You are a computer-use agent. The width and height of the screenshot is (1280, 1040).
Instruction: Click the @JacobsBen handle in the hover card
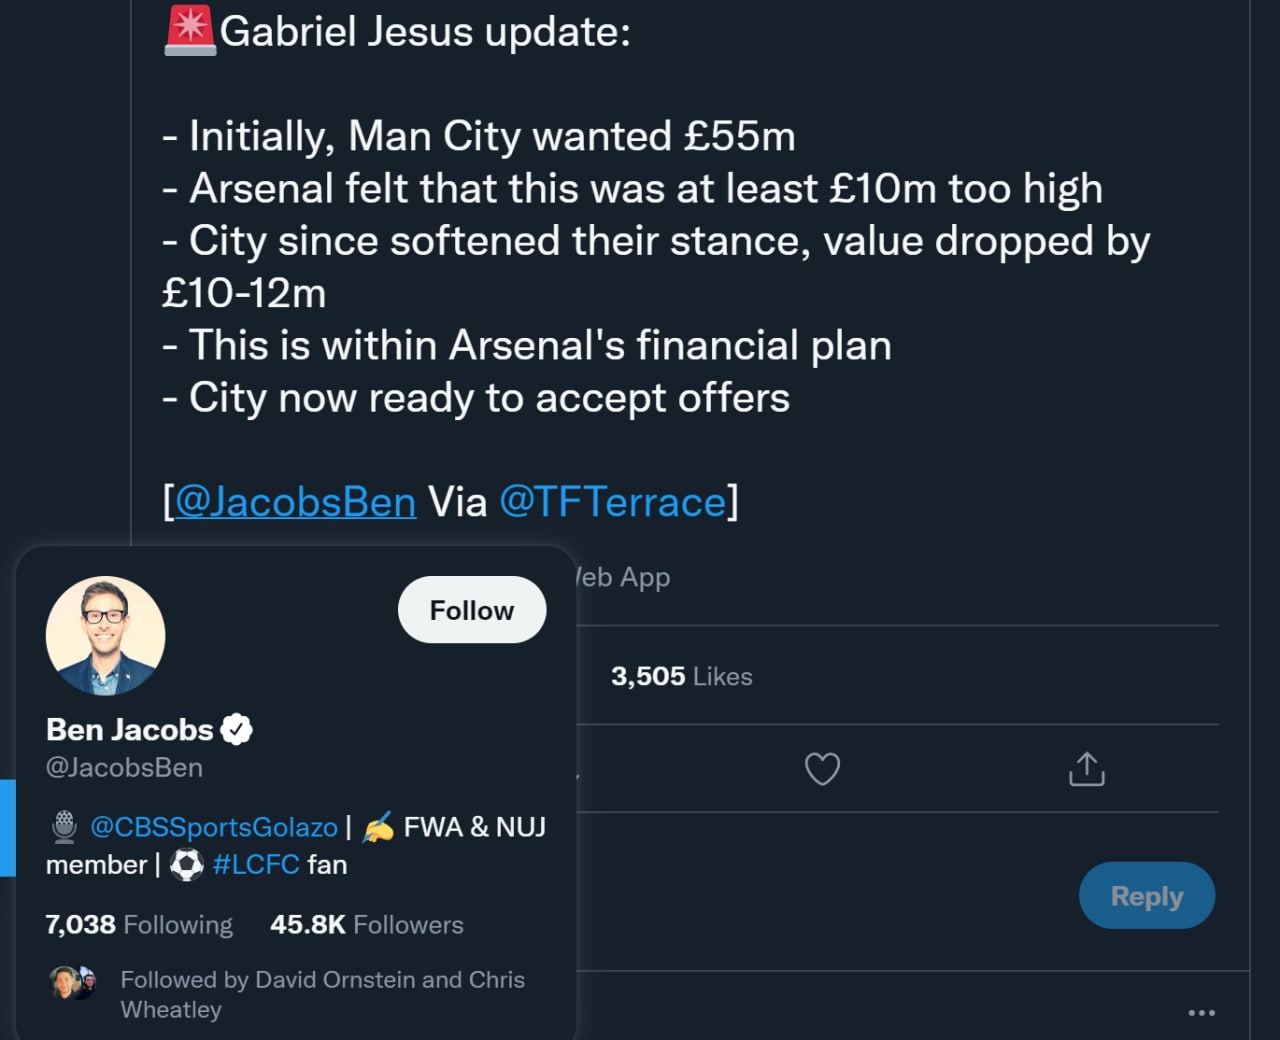(124, 768)
